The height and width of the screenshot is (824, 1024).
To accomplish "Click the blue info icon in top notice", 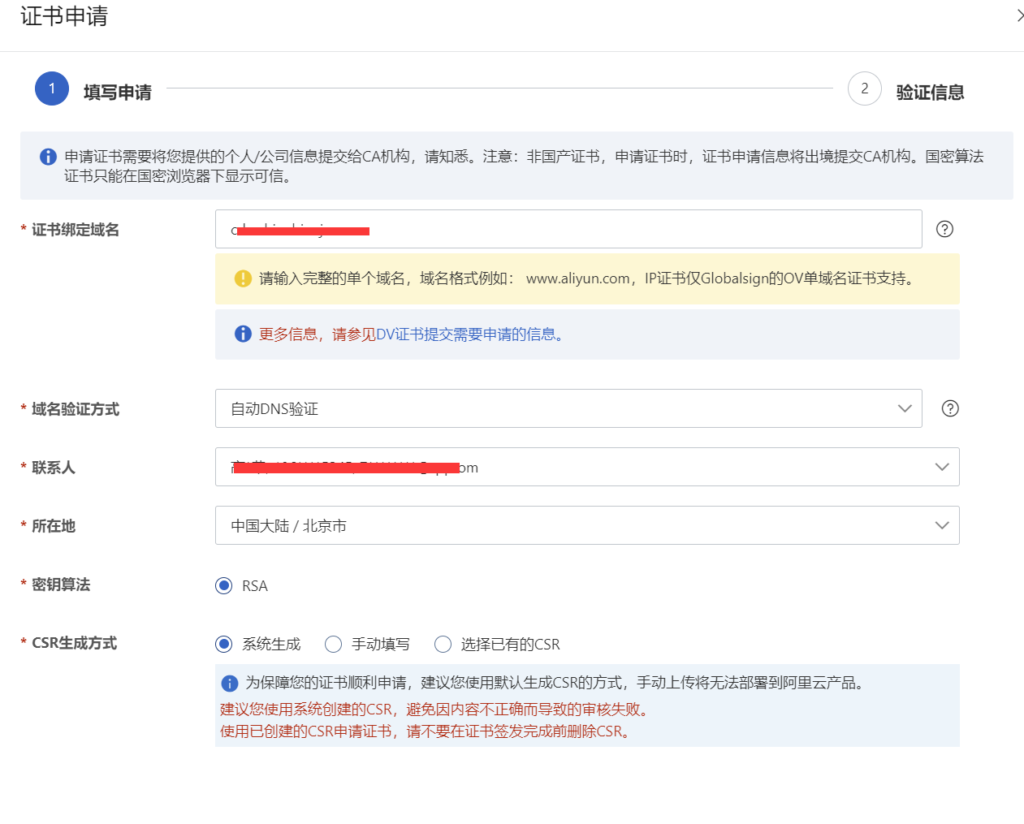I will [47, 157].
